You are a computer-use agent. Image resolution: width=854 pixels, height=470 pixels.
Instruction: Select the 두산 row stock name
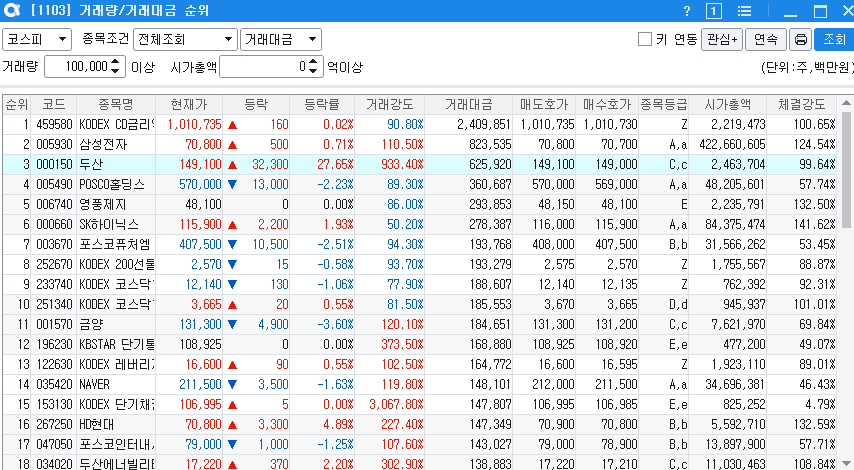coord(91,164)
